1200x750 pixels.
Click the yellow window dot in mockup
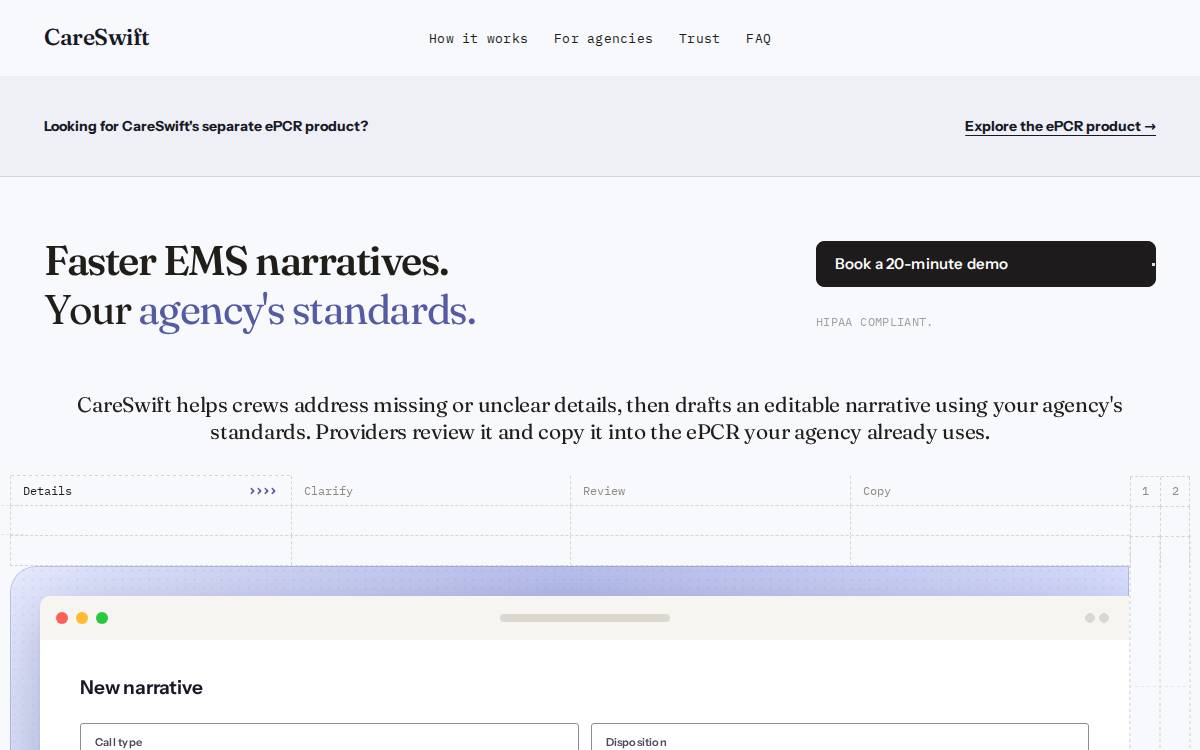click(82, 618)
